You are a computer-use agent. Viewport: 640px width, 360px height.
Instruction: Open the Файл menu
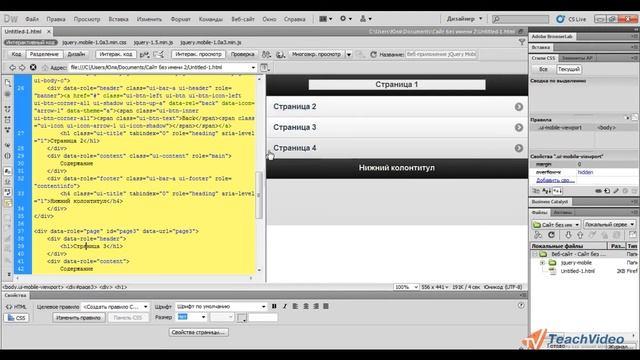click(x=32, y=19)
